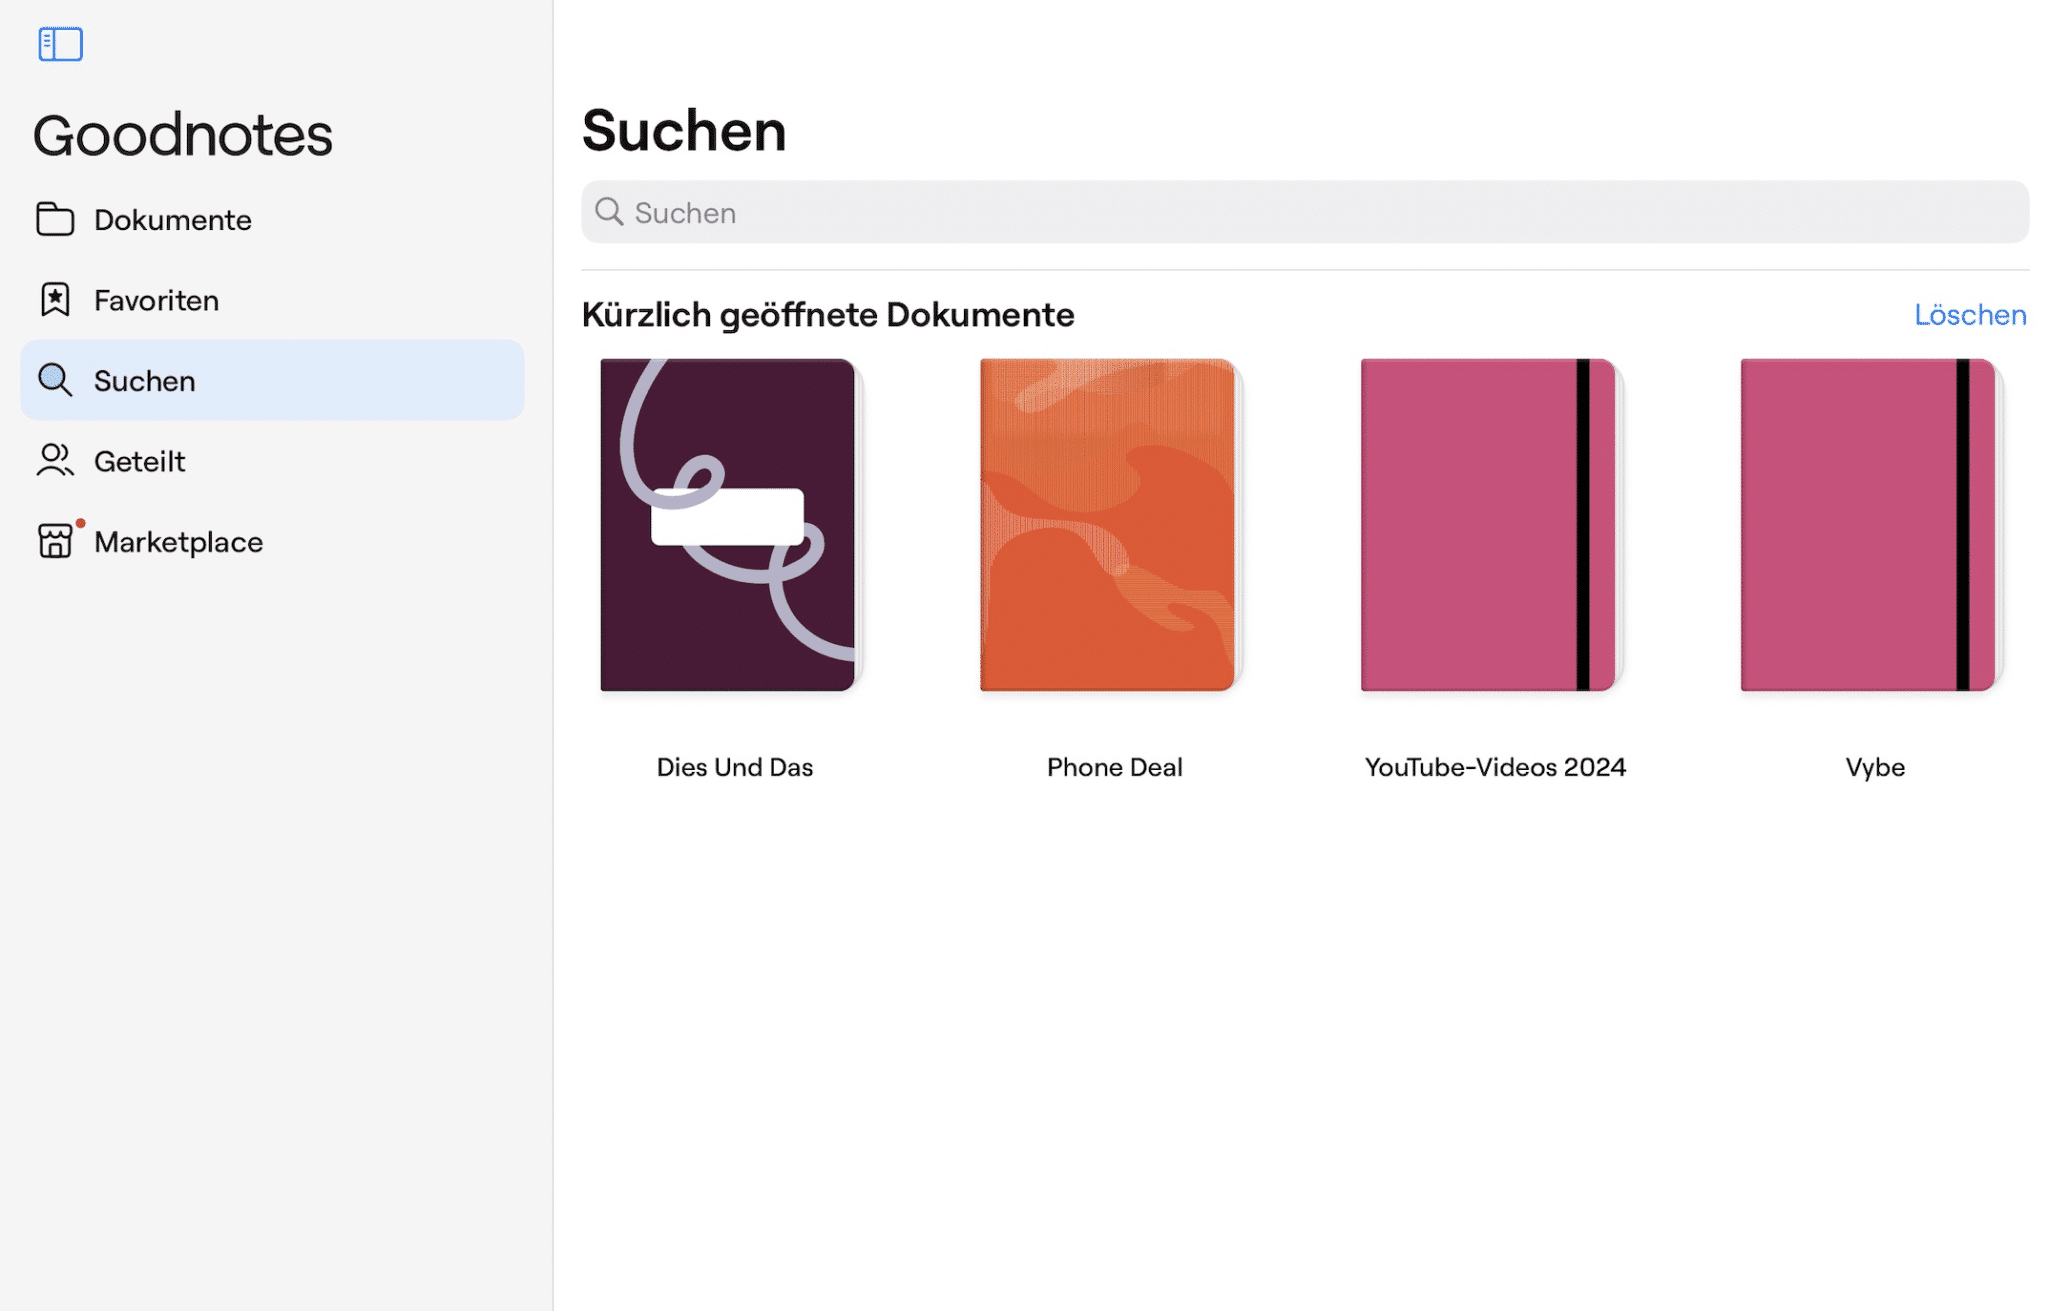This screenshot has width=2048, height=1311.
Task: Open the Favoriten section
Action: [272, 299]
